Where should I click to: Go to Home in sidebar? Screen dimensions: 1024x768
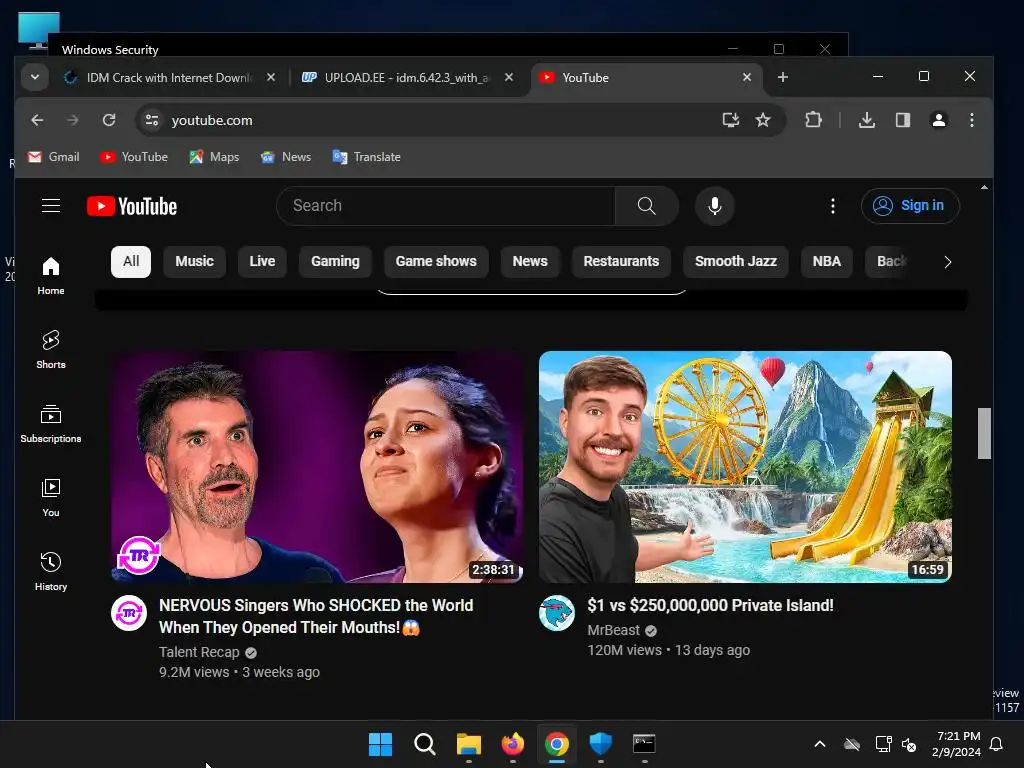(x=51, y=276)
